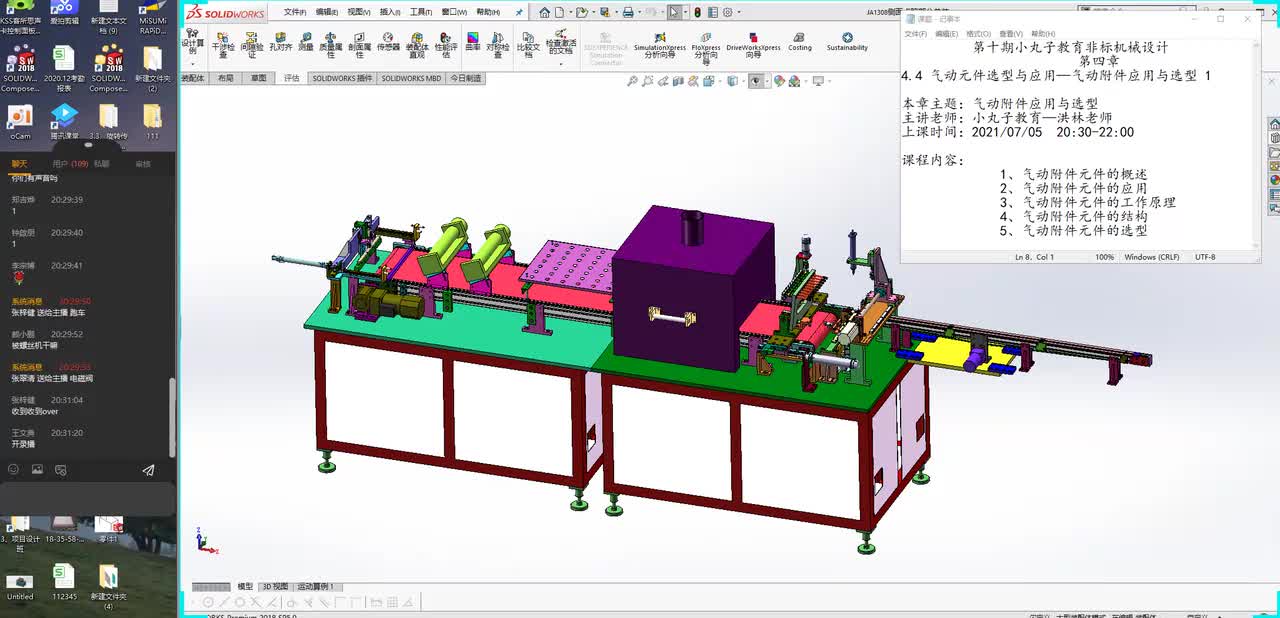This screenshot has width=1280, height=618.
Task: Open dropdown arrow next to print icon
Action: 640,12
